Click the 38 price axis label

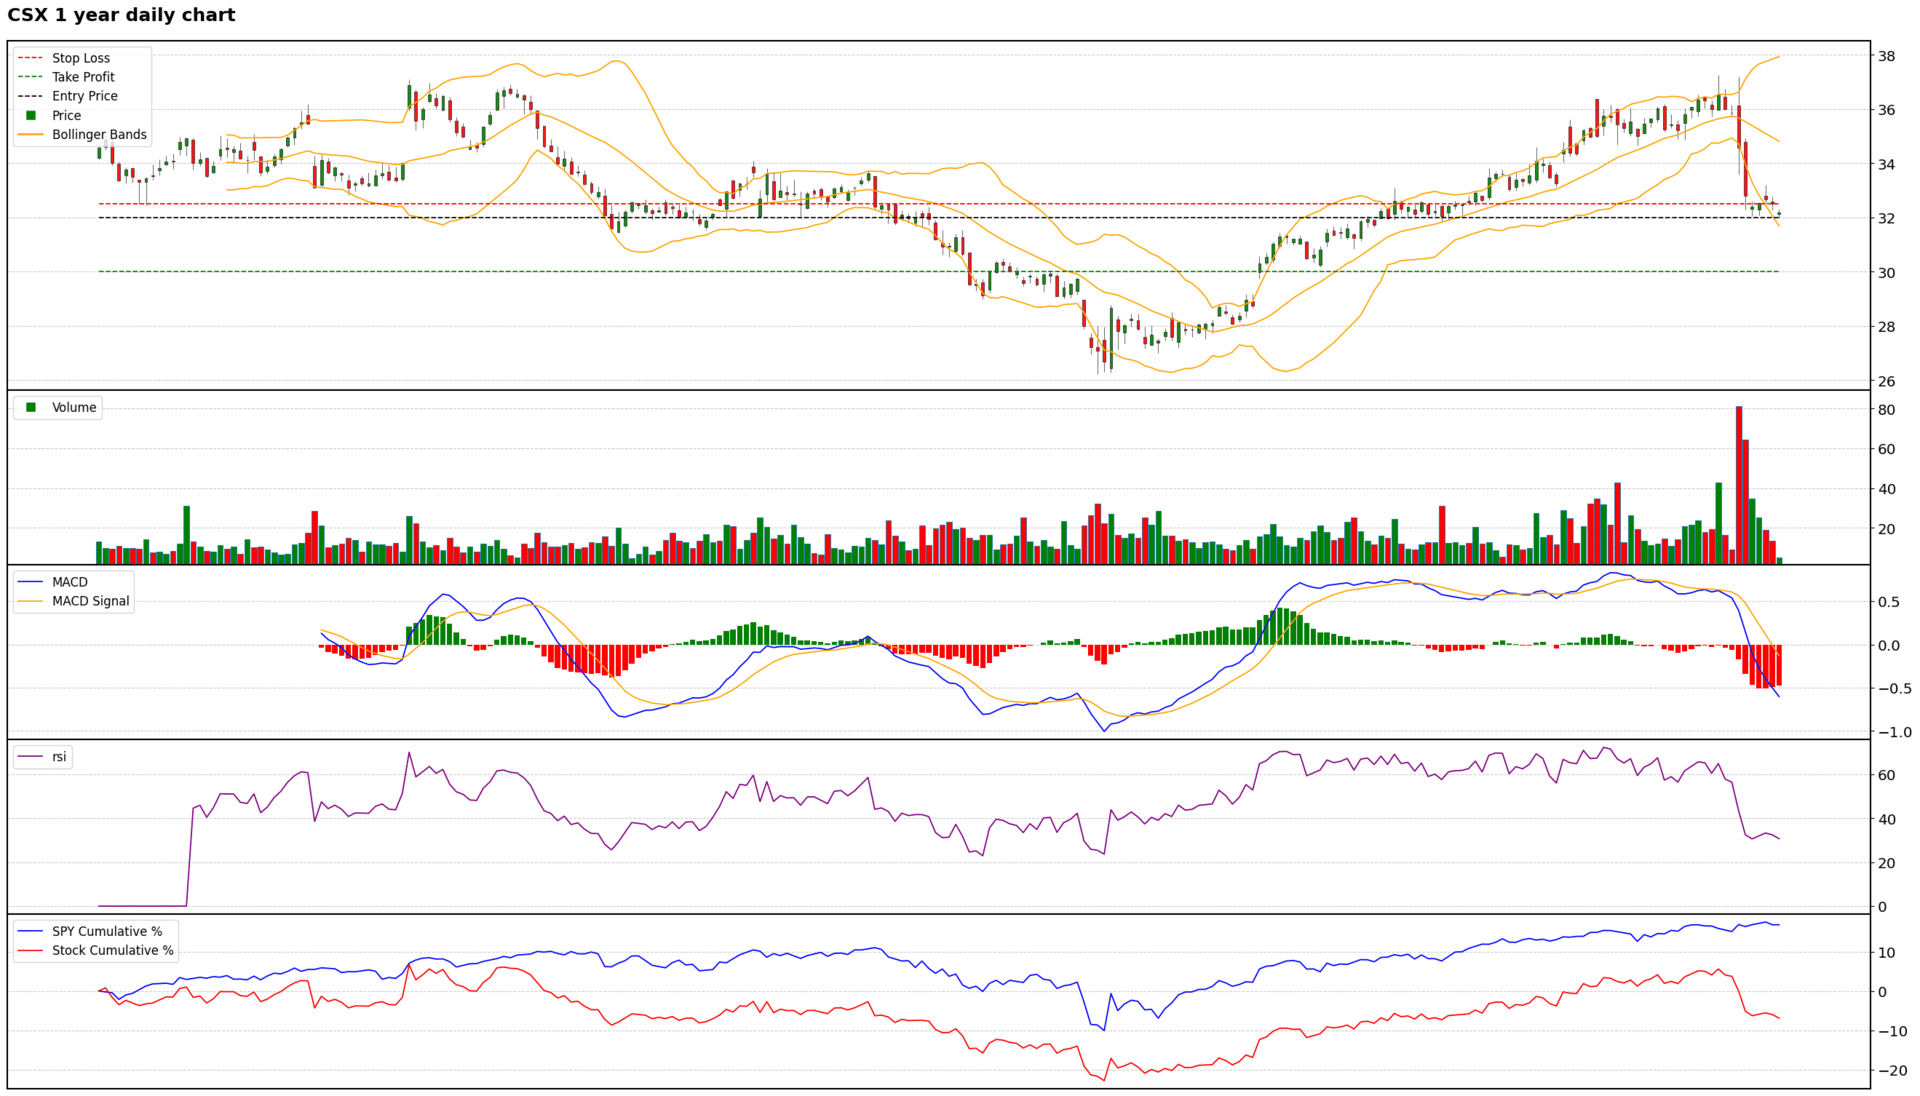pos(1886,56)
